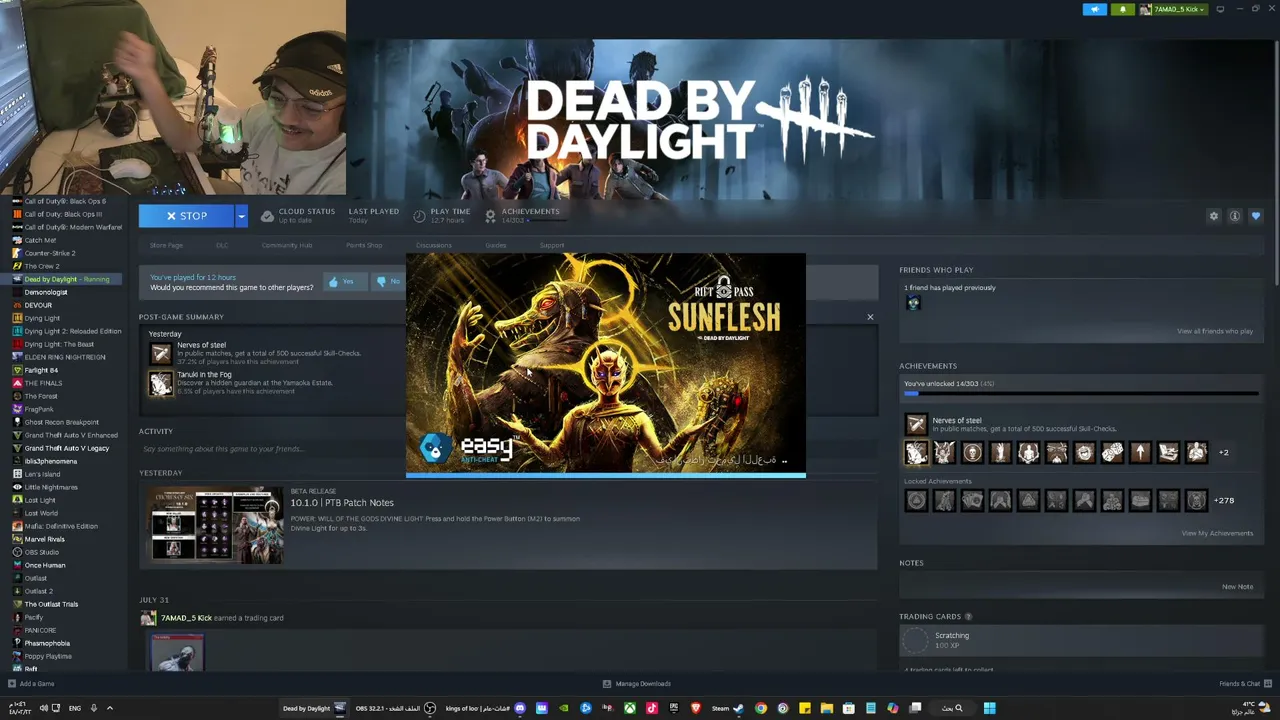
Task: Select Phasmophobia in the library list
Action: pos(47,643)
